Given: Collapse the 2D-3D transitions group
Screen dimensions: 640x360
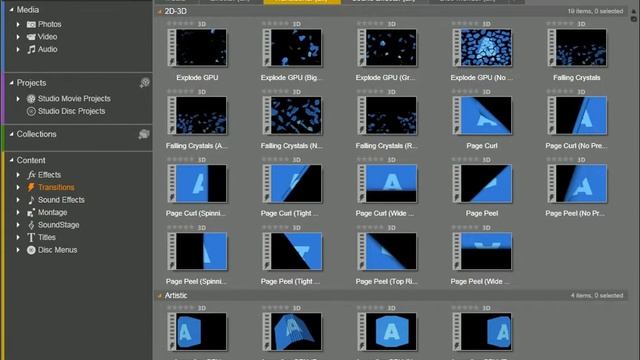Looking at the screenshot, I should [160, 11].
